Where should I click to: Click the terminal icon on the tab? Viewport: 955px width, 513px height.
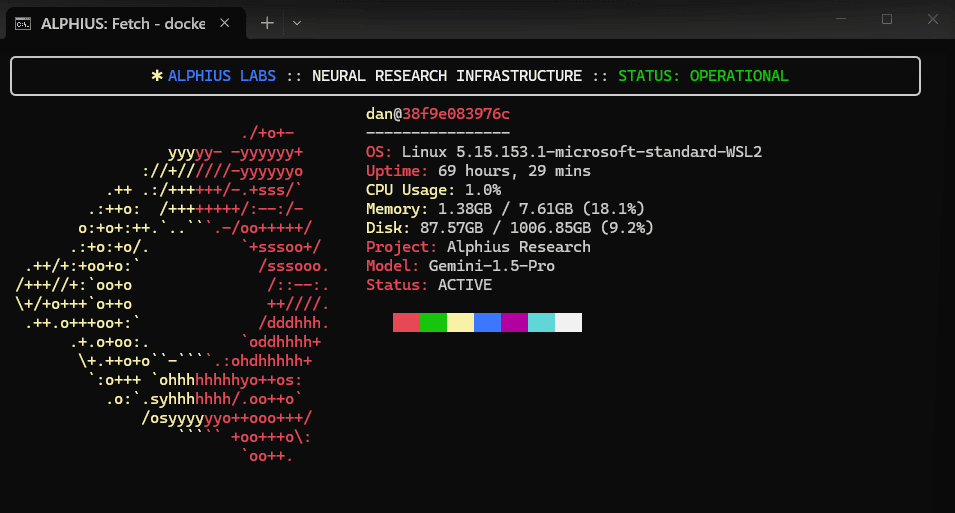point(23,24)
